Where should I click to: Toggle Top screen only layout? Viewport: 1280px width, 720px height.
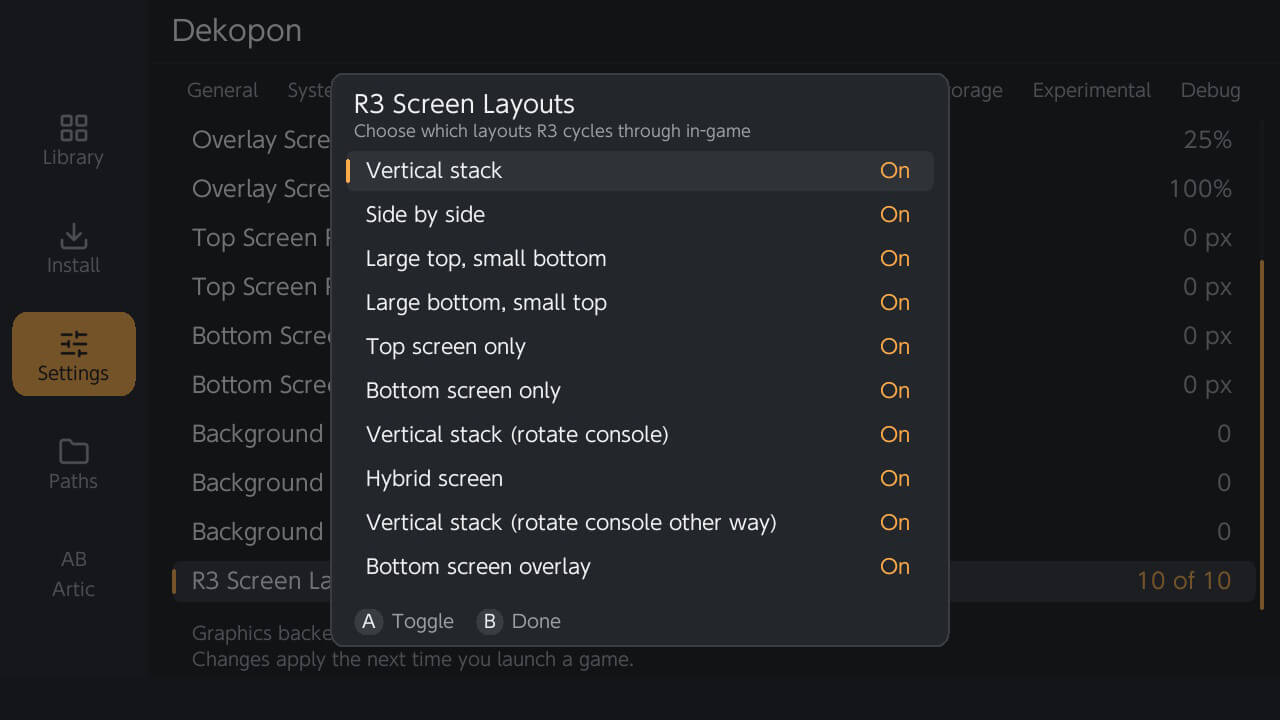[640, 347]
